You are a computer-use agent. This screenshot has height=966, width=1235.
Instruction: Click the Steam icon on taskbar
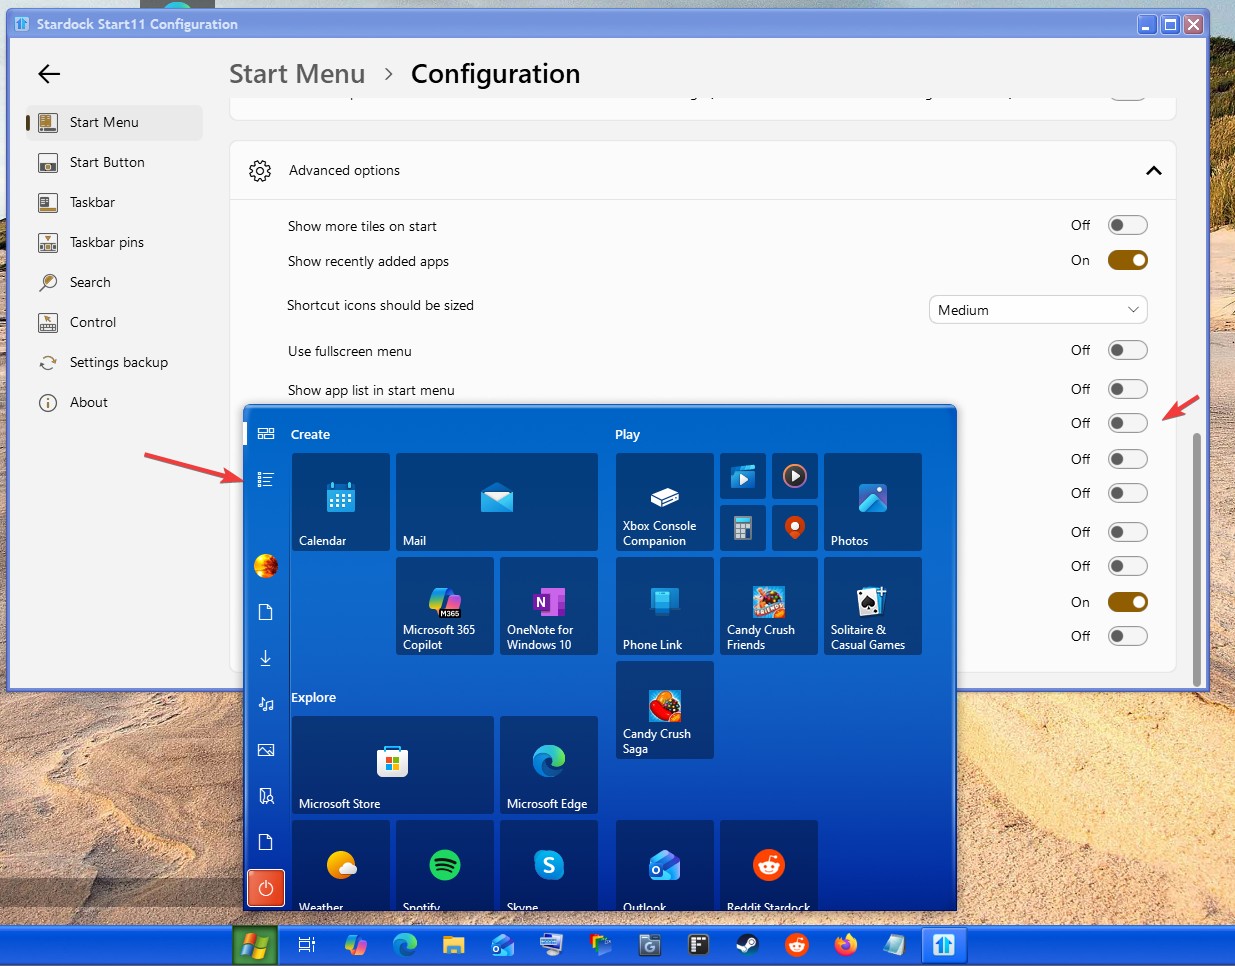pos(747,945)
